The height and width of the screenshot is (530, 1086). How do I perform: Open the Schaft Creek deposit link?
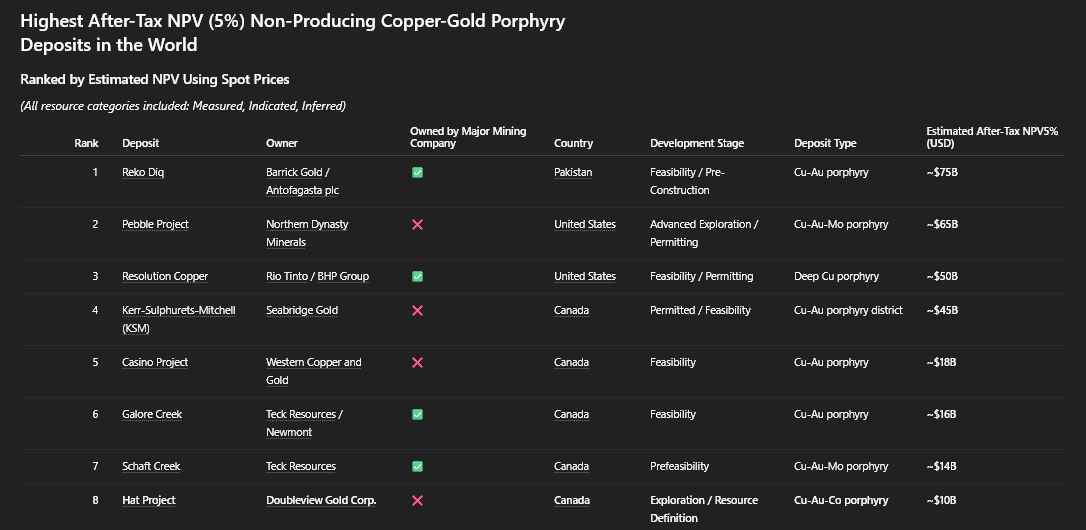pyautogui.click(x=151, y=466)
